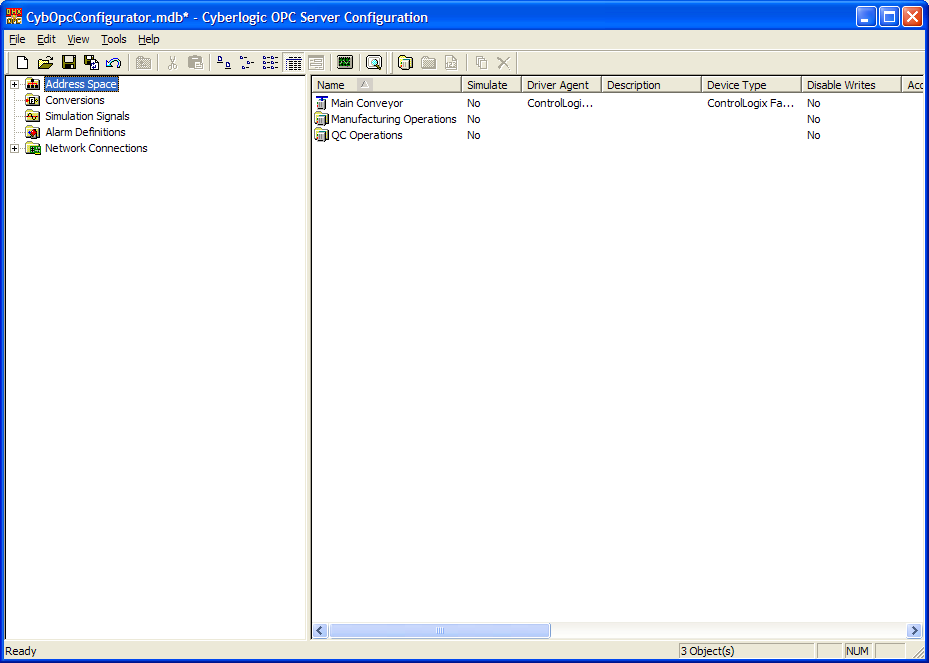Click the magnifier search icon in the toolbar
Viewport: 929px width, 663px height.
(374, 63)
